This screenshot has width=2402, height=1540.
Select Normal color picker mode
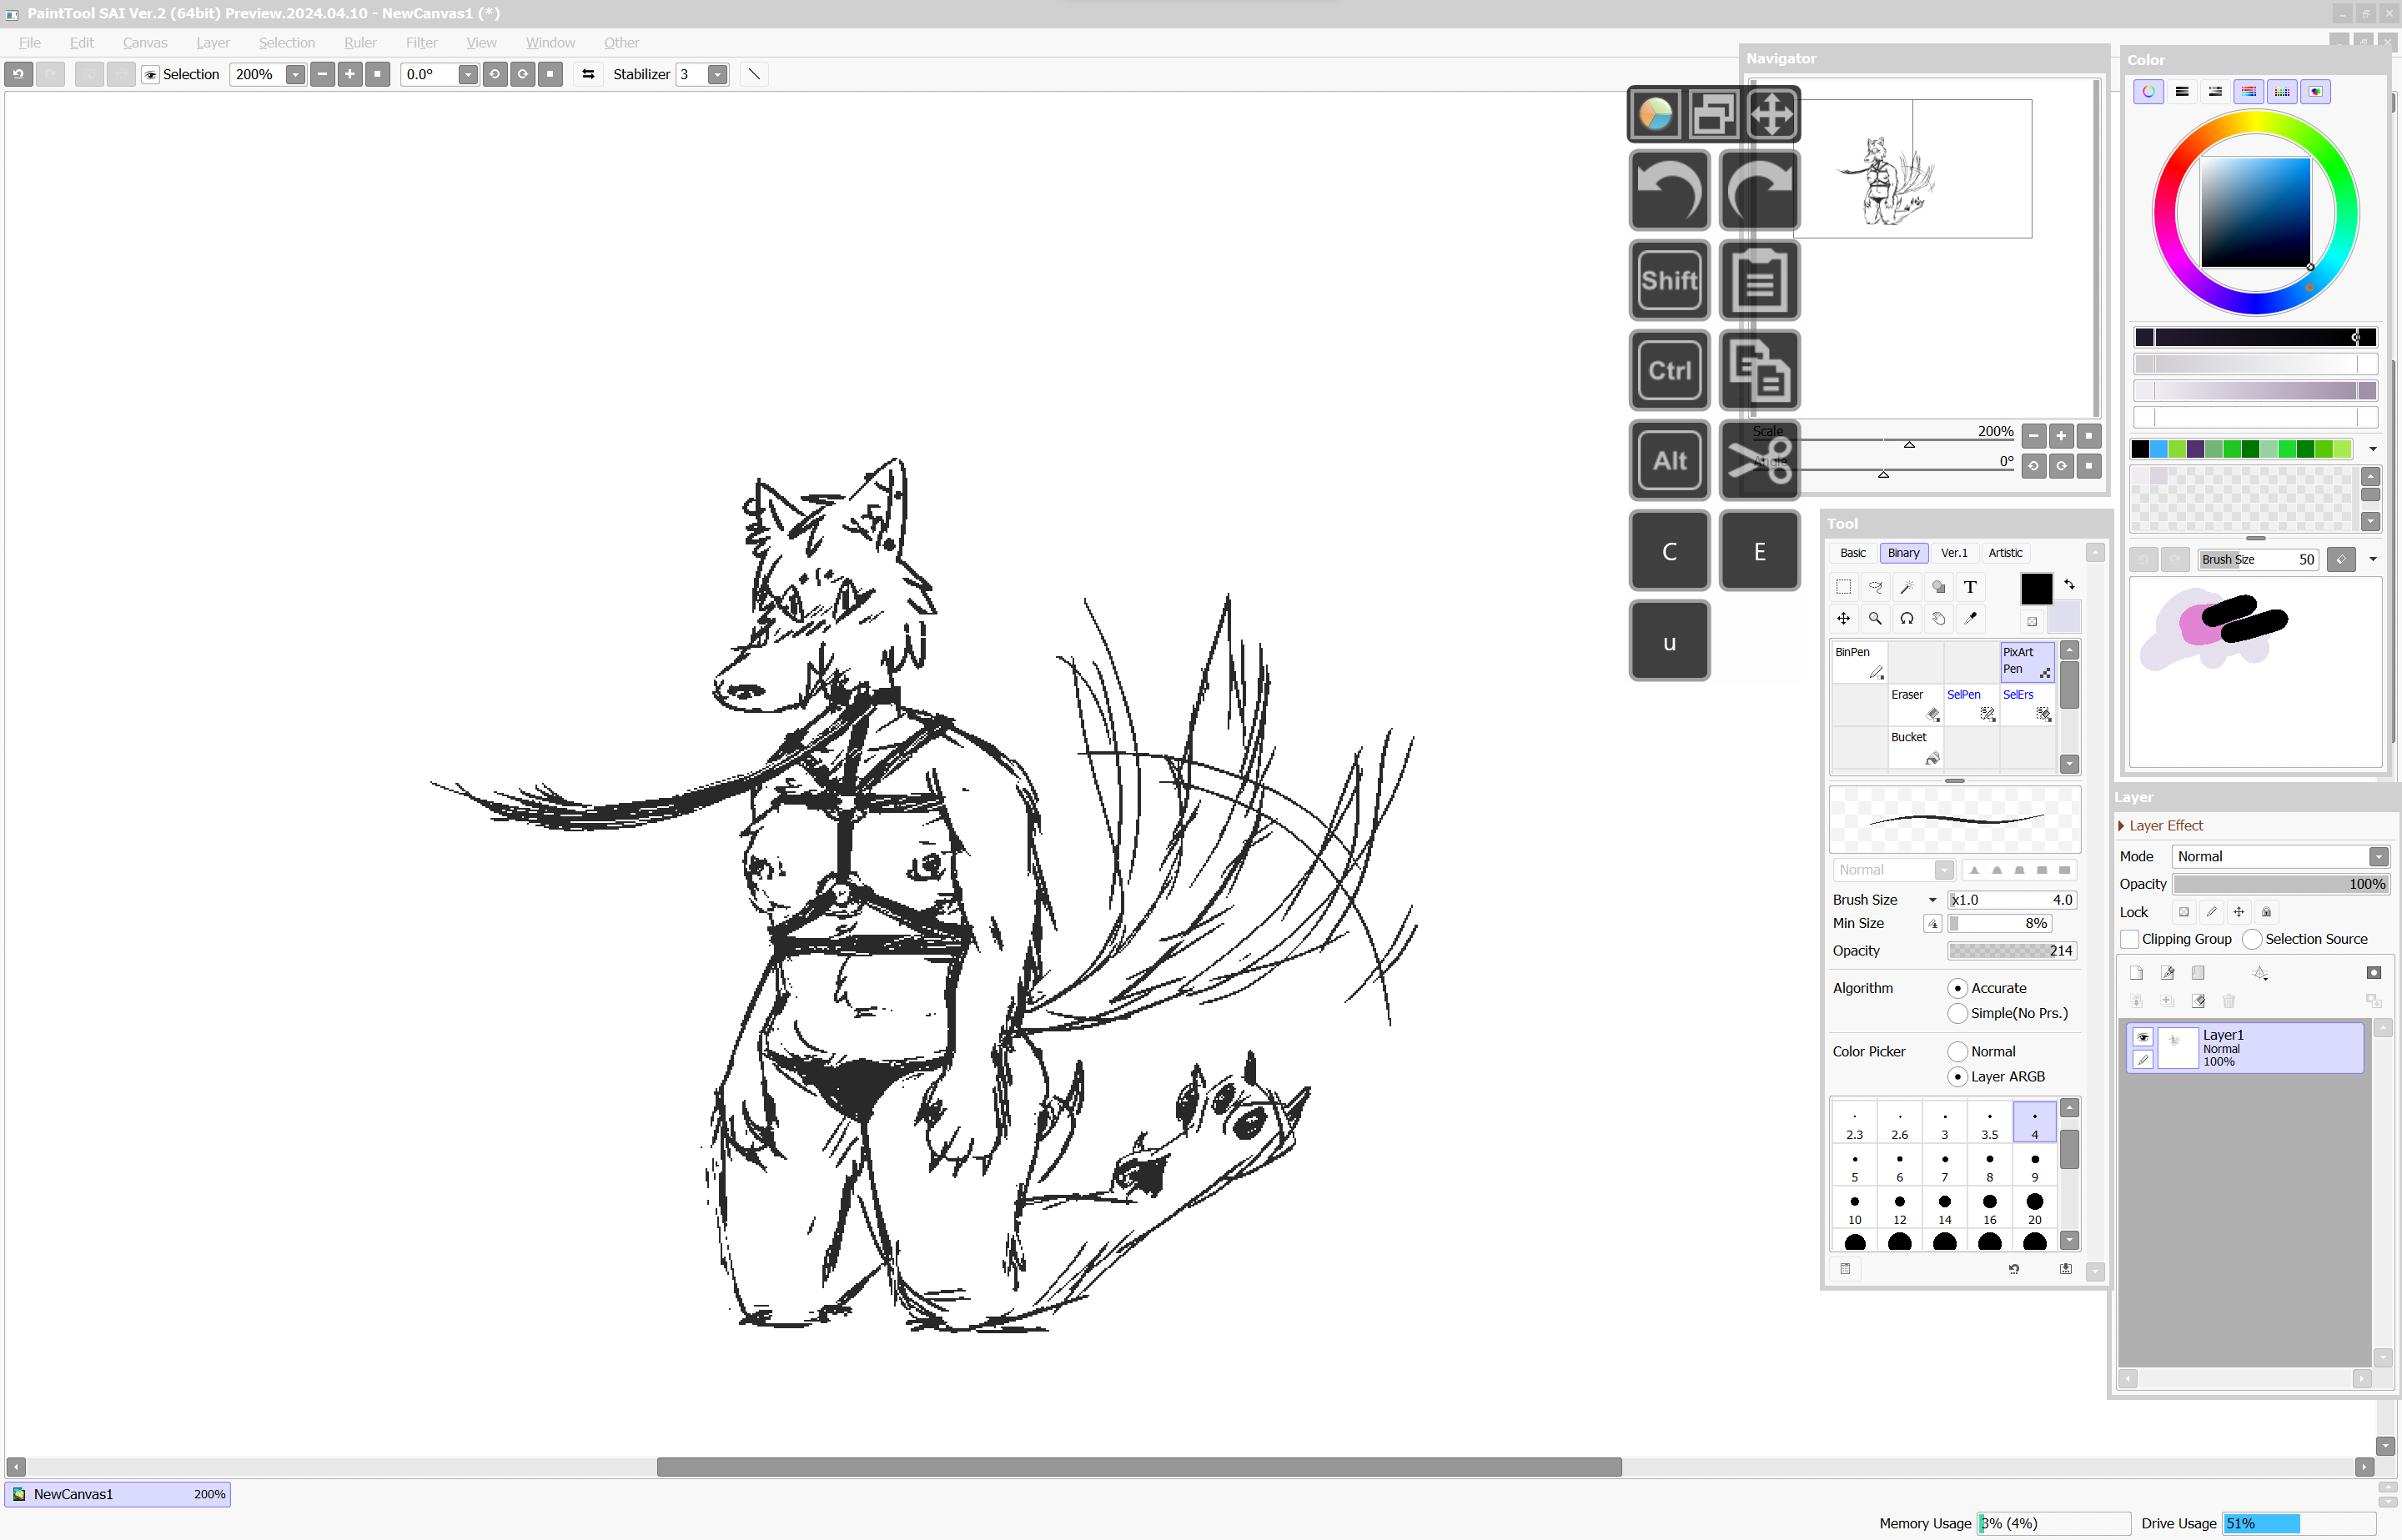tap(1958, 1052)
